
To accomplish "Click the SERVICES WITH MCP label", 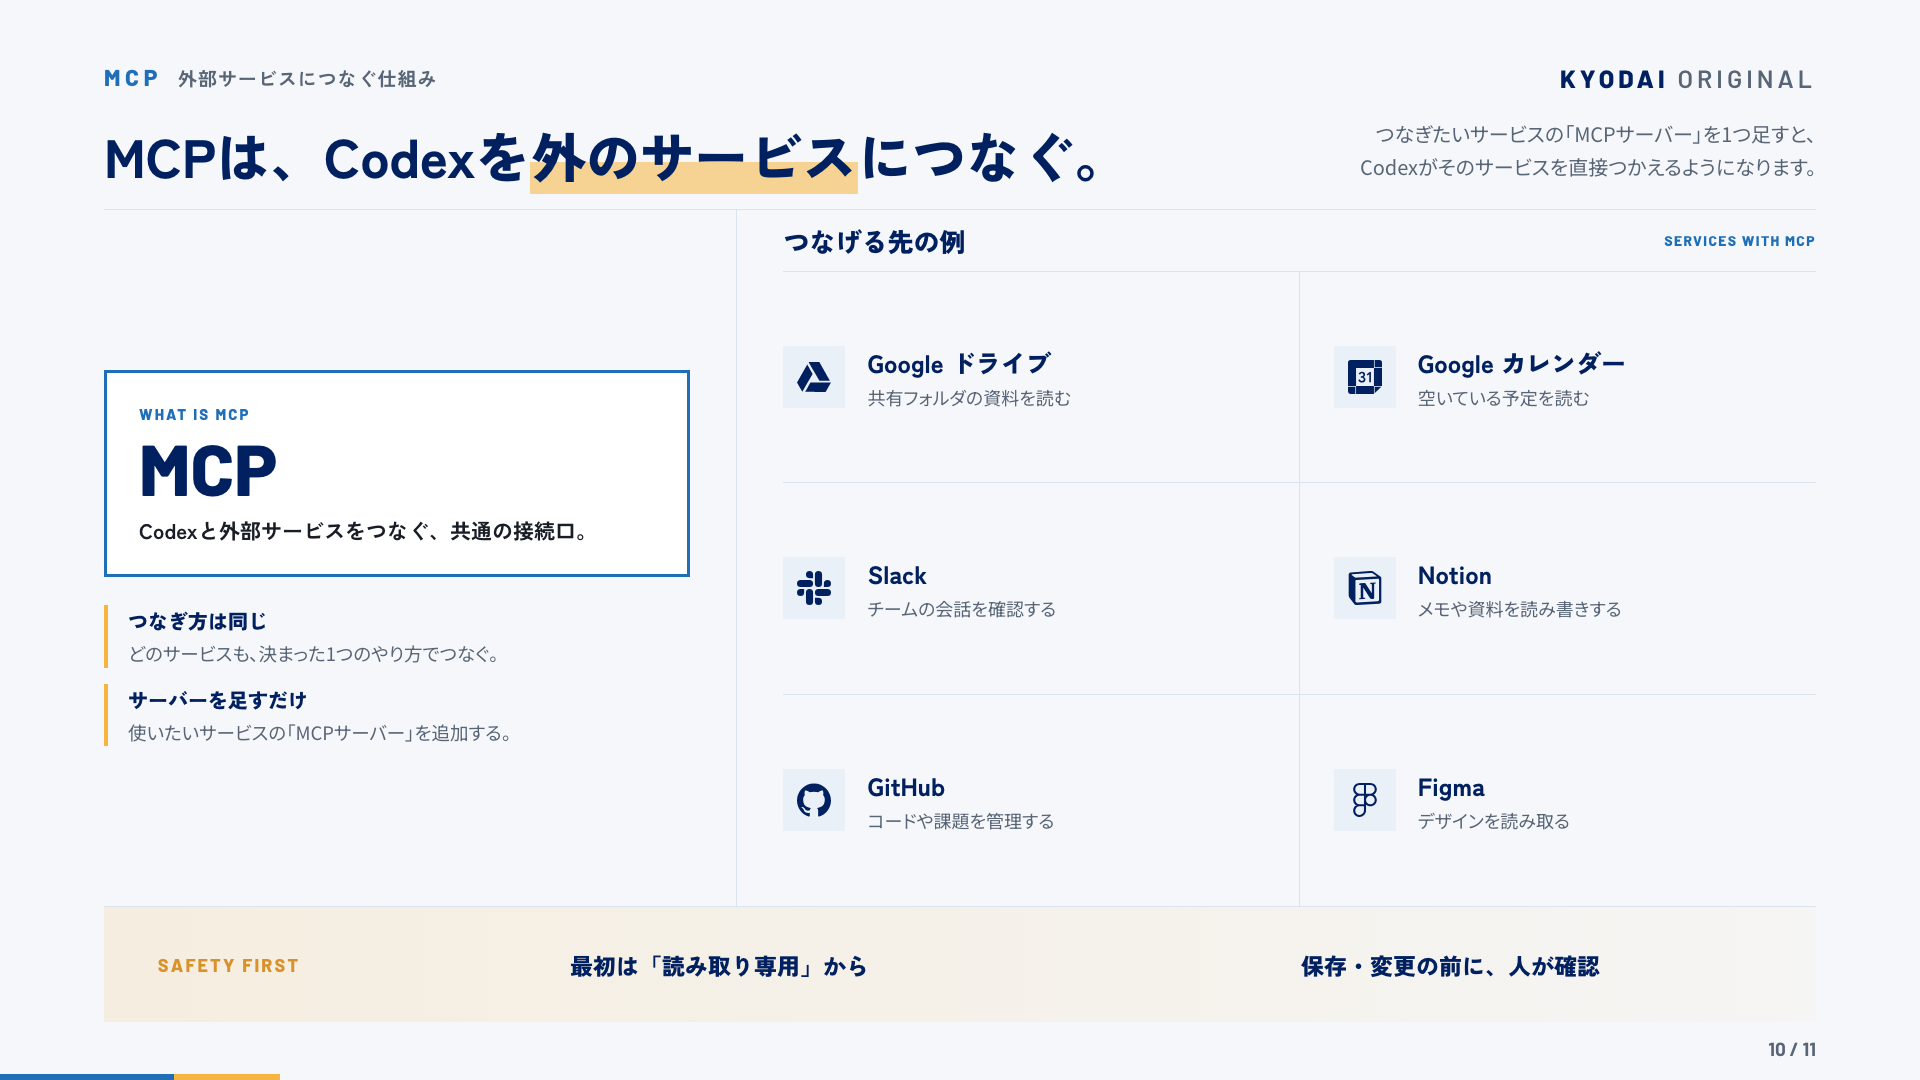I will coord(1739,241).
